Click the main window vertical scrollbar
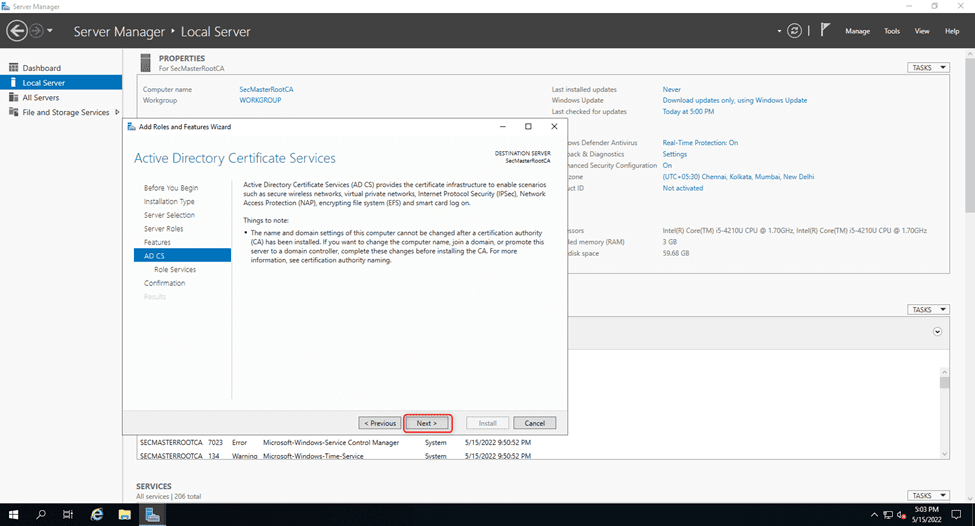This screenshot has height=526, width=975. 970,134
